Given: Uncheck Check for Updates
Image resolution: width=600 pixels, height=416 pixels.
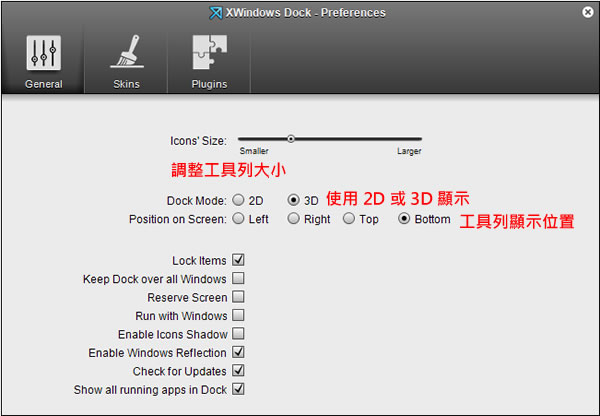Looking at the screenshot, I should point(238,370).
